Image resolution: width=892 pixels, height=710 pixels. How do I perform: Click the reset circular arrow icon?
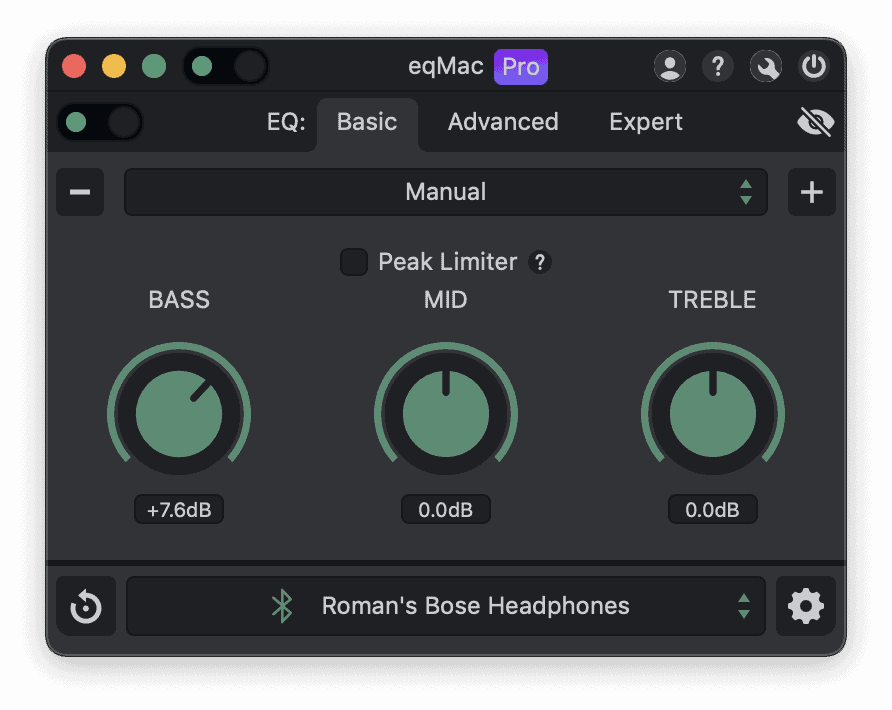[x=86, y=606]
